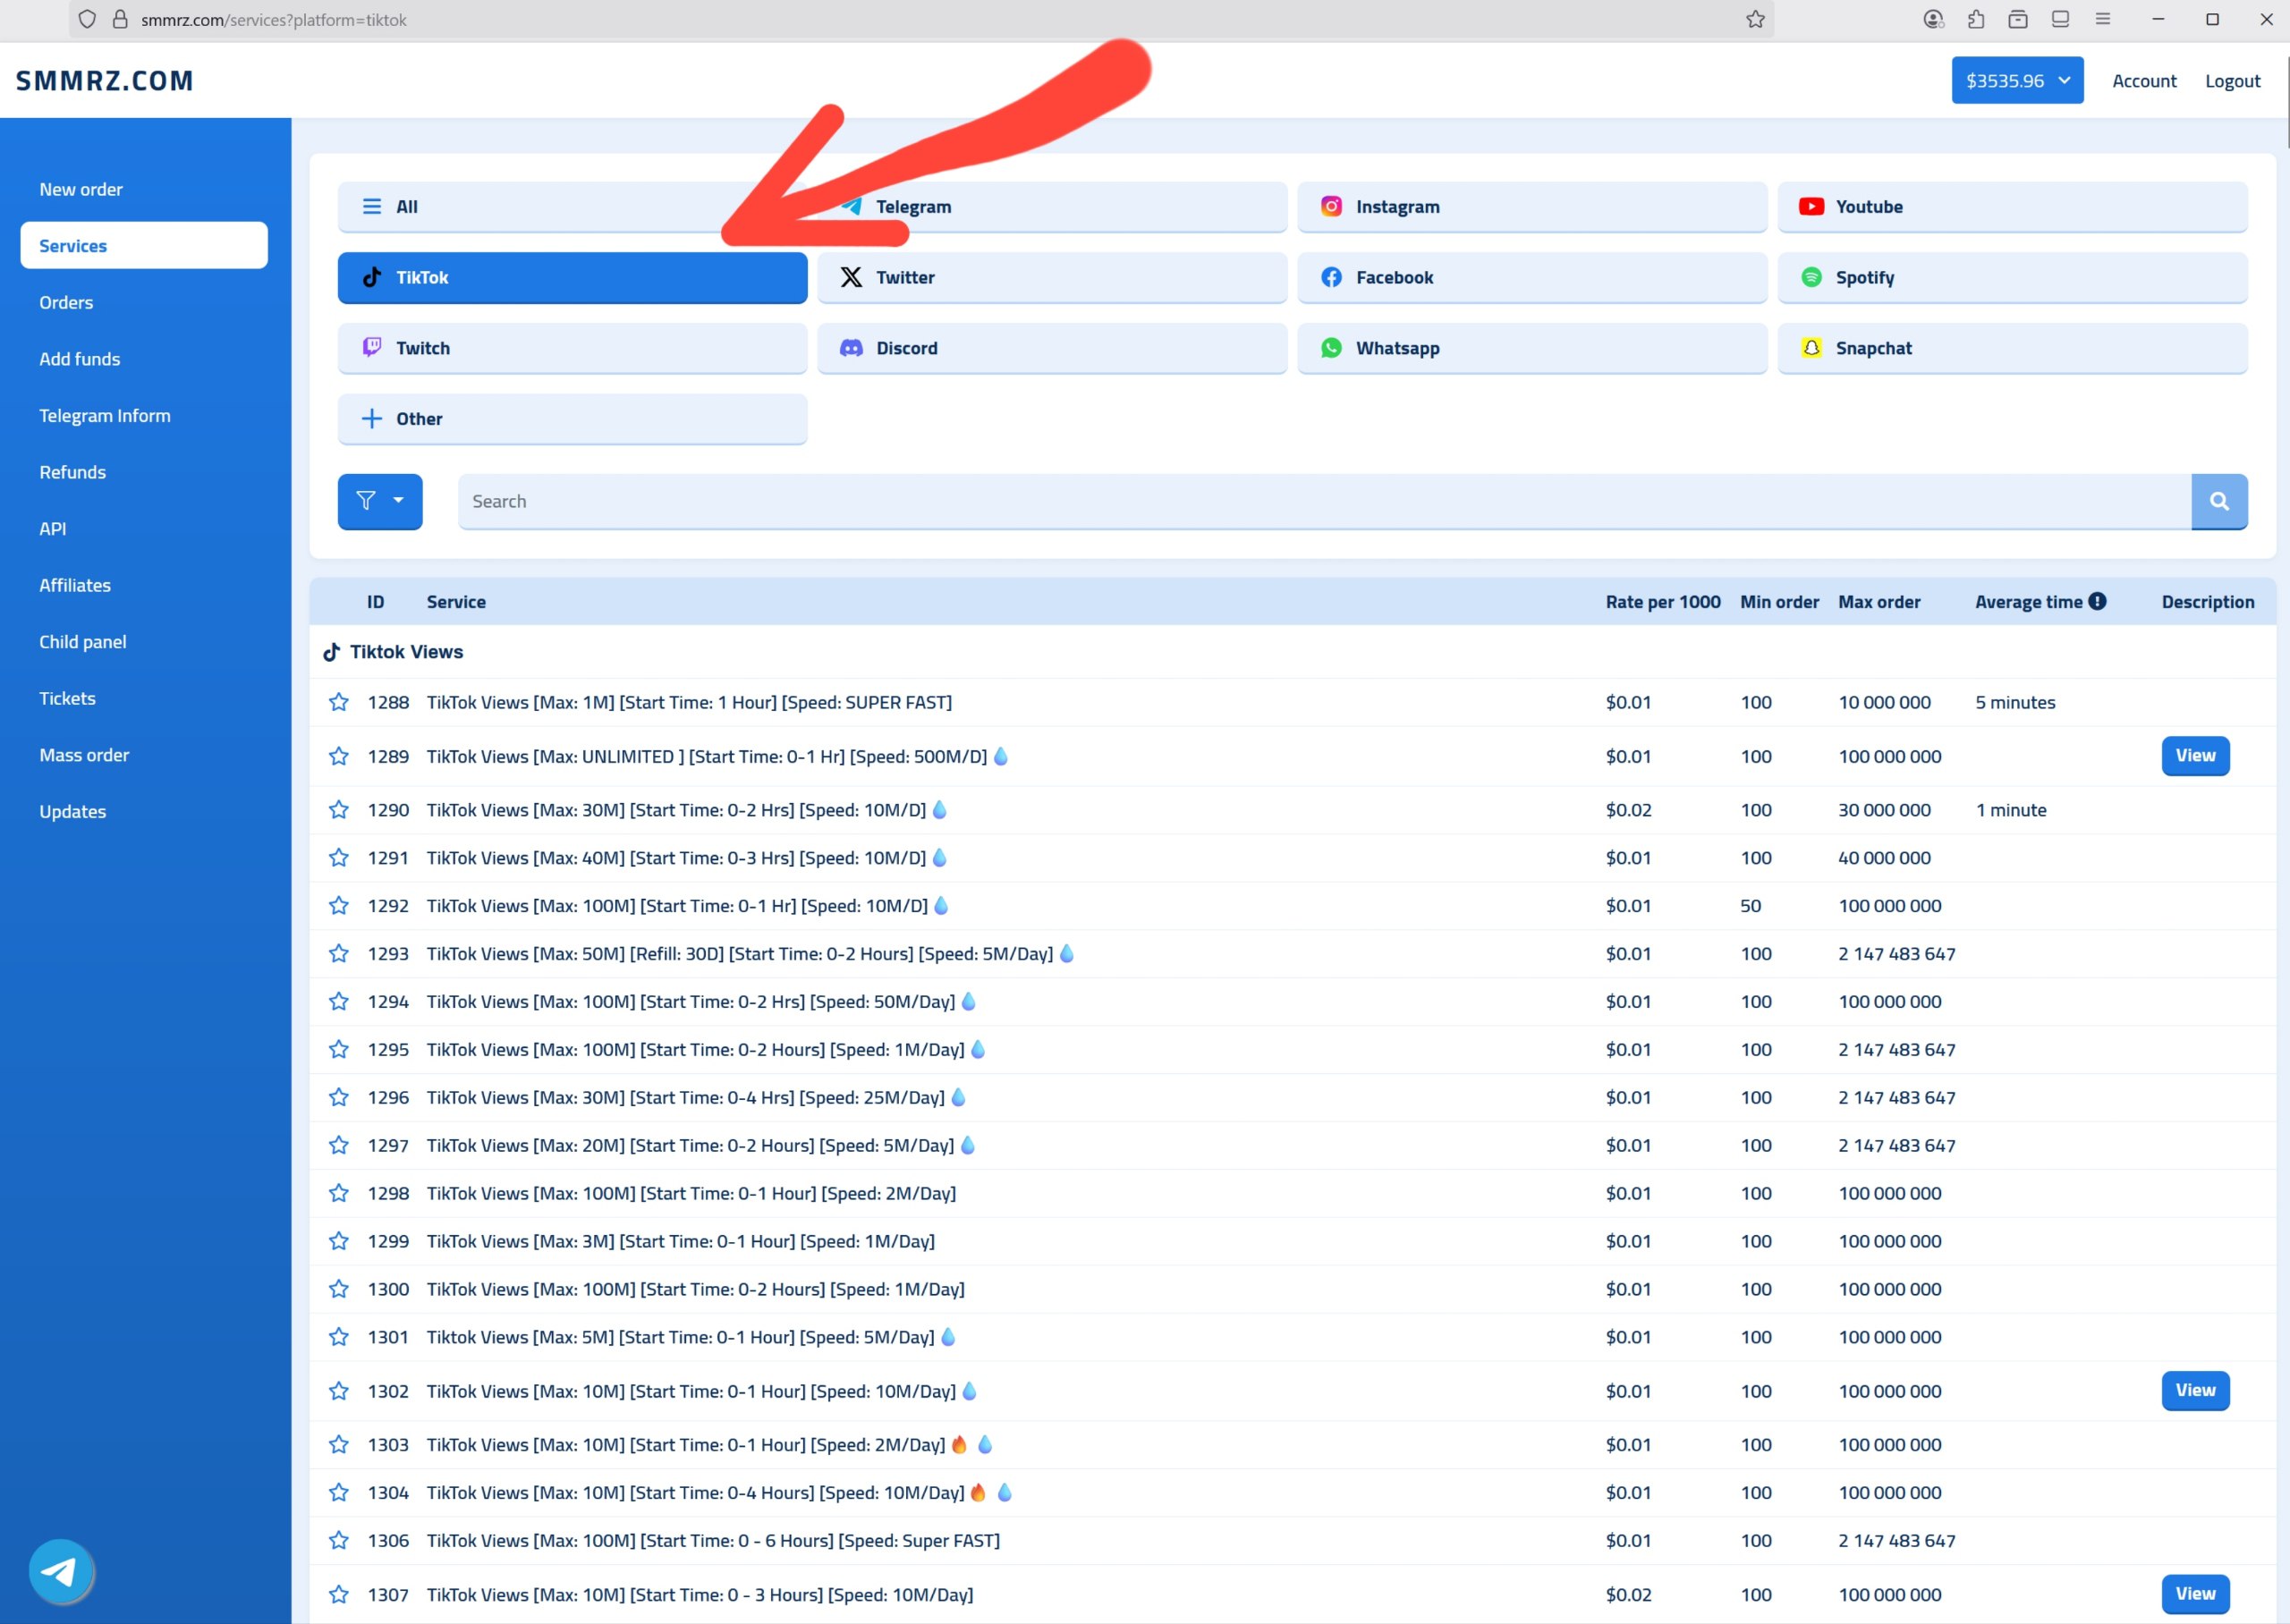Screen dimensions: 2290x1624
Task: Click the search magnifier button
Action: tap(2218, 501)
